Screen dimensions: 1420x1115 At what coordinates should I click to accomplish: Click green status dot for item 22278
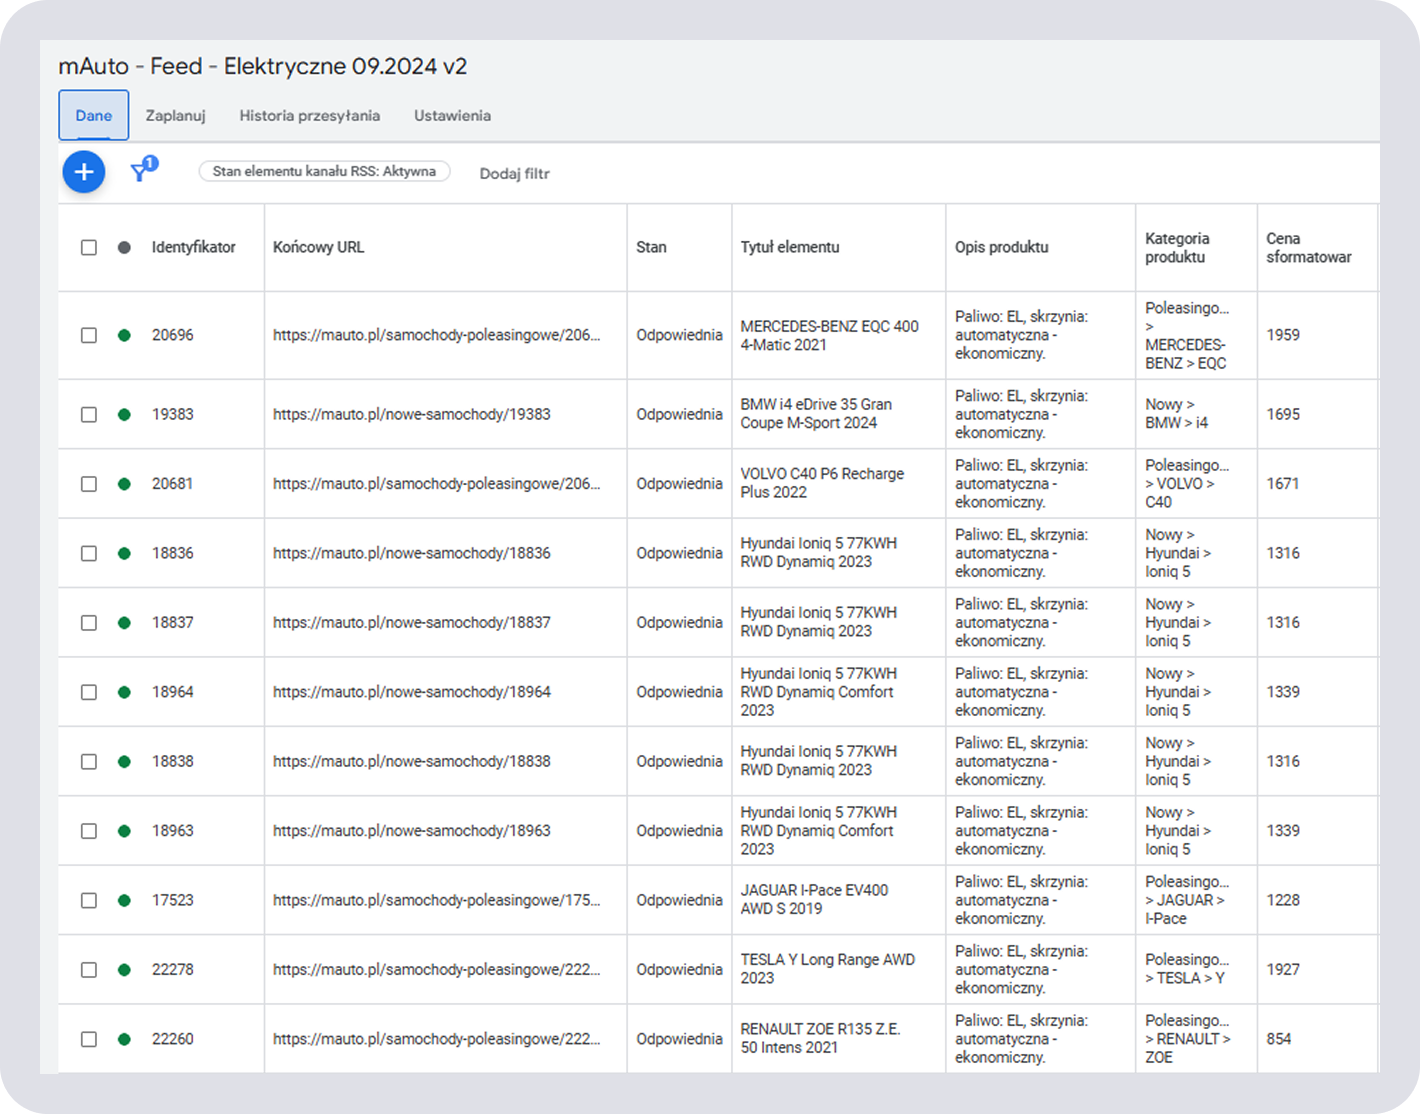pyautogui.click(x=124, y=969)
